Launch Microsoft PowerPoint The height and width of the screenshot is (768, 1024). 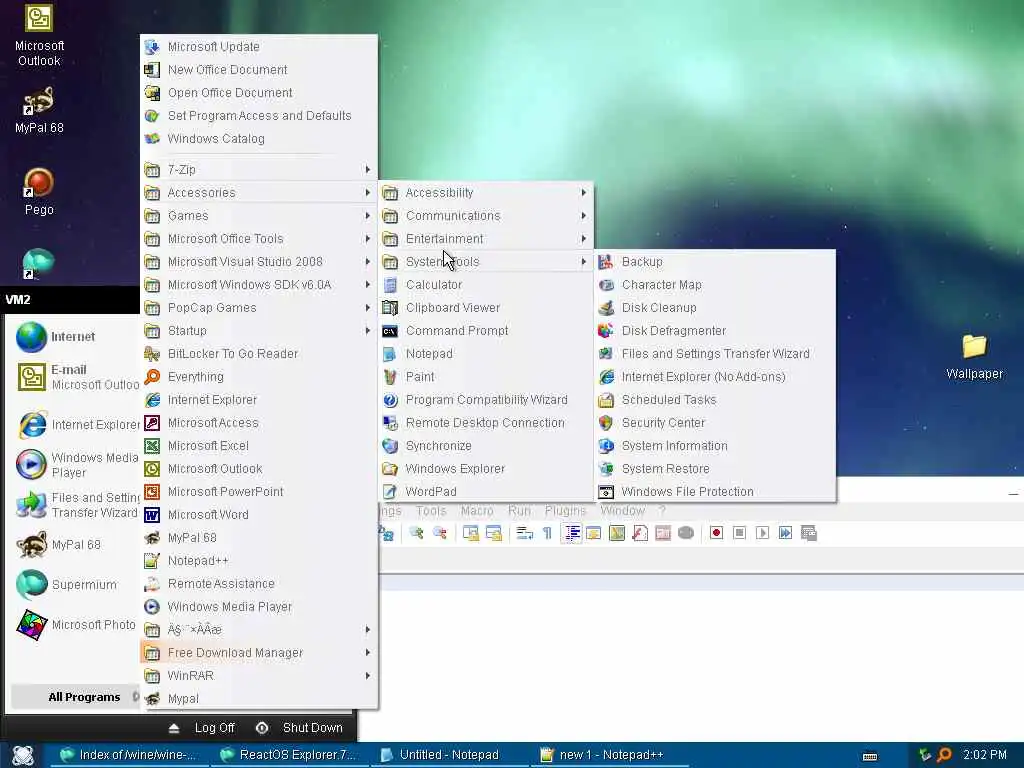(x=259, y=492)
